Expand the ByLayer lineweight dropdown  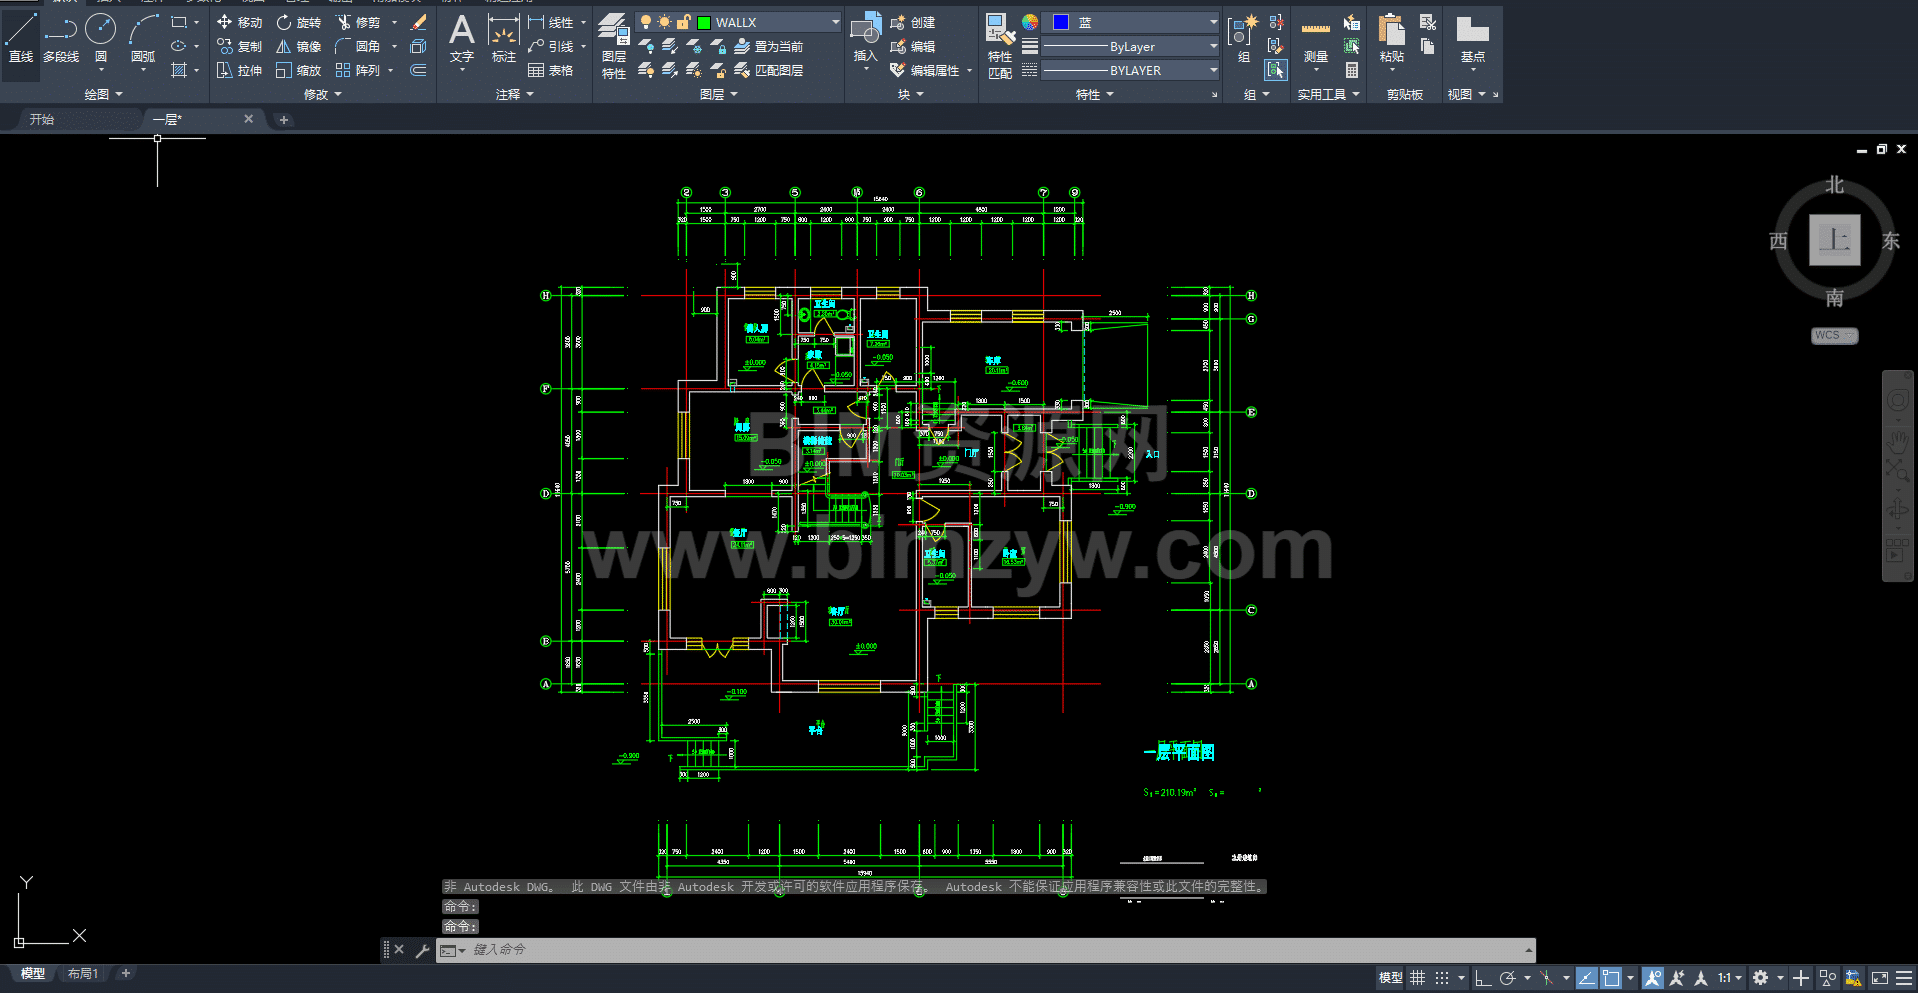click(1213, 46)
